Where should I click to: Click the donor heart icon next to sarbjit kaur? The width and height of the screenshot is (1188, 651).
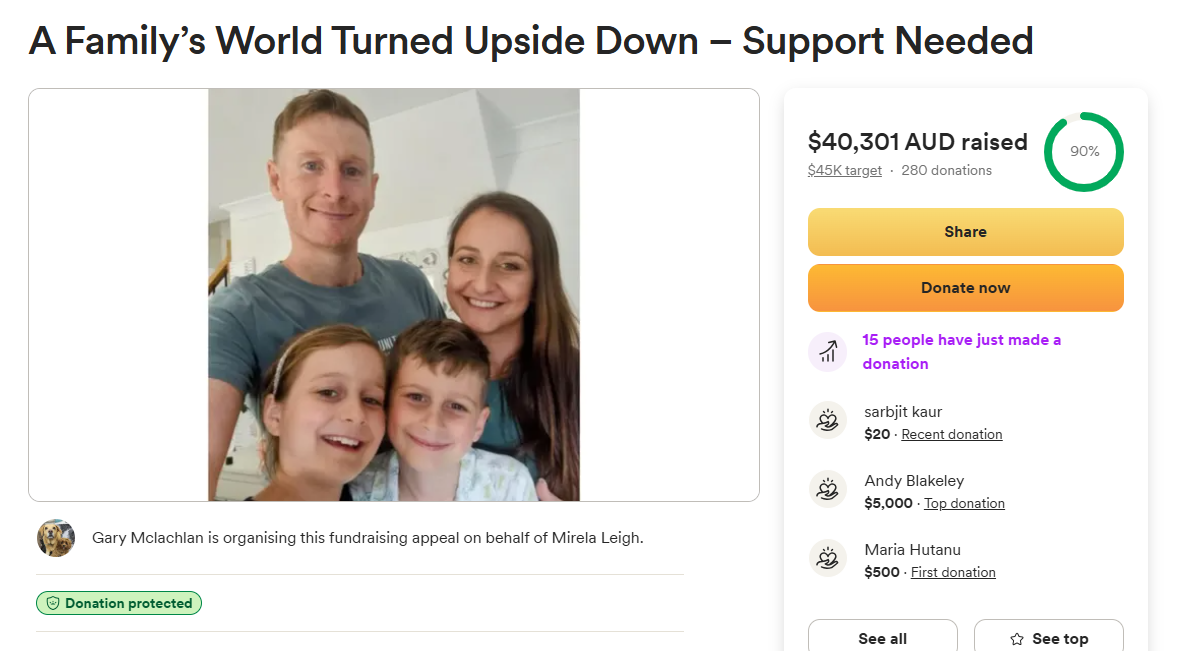point(827,421)
